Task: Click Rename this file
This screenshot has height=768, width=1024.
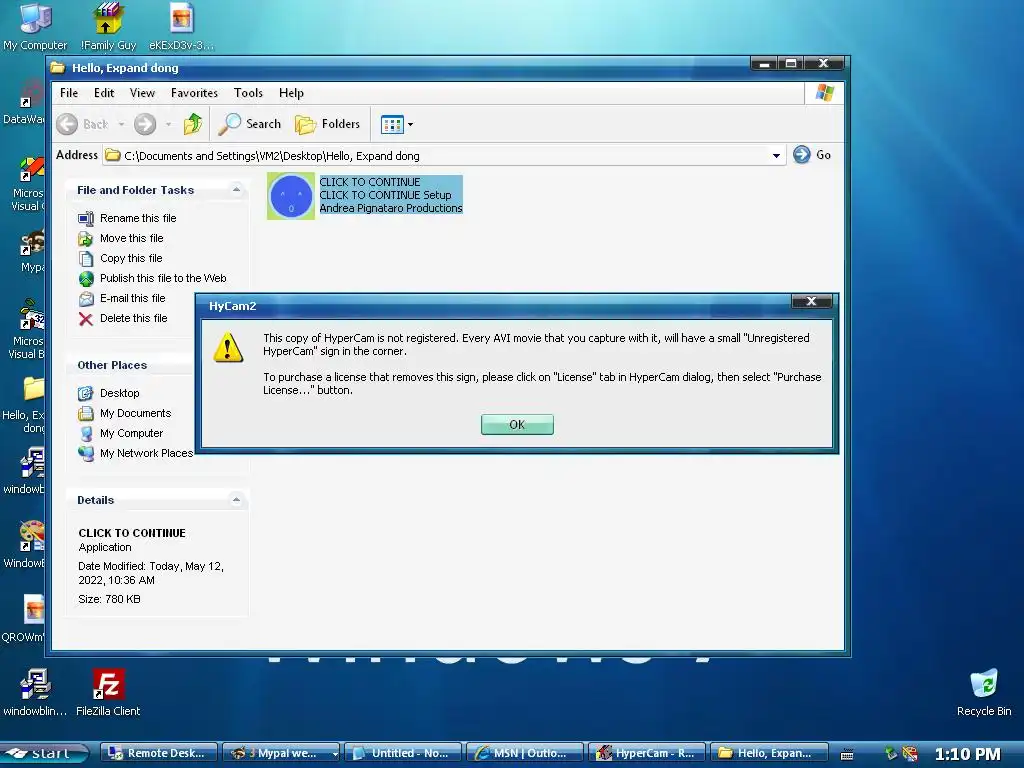Action: pos(127,218)
